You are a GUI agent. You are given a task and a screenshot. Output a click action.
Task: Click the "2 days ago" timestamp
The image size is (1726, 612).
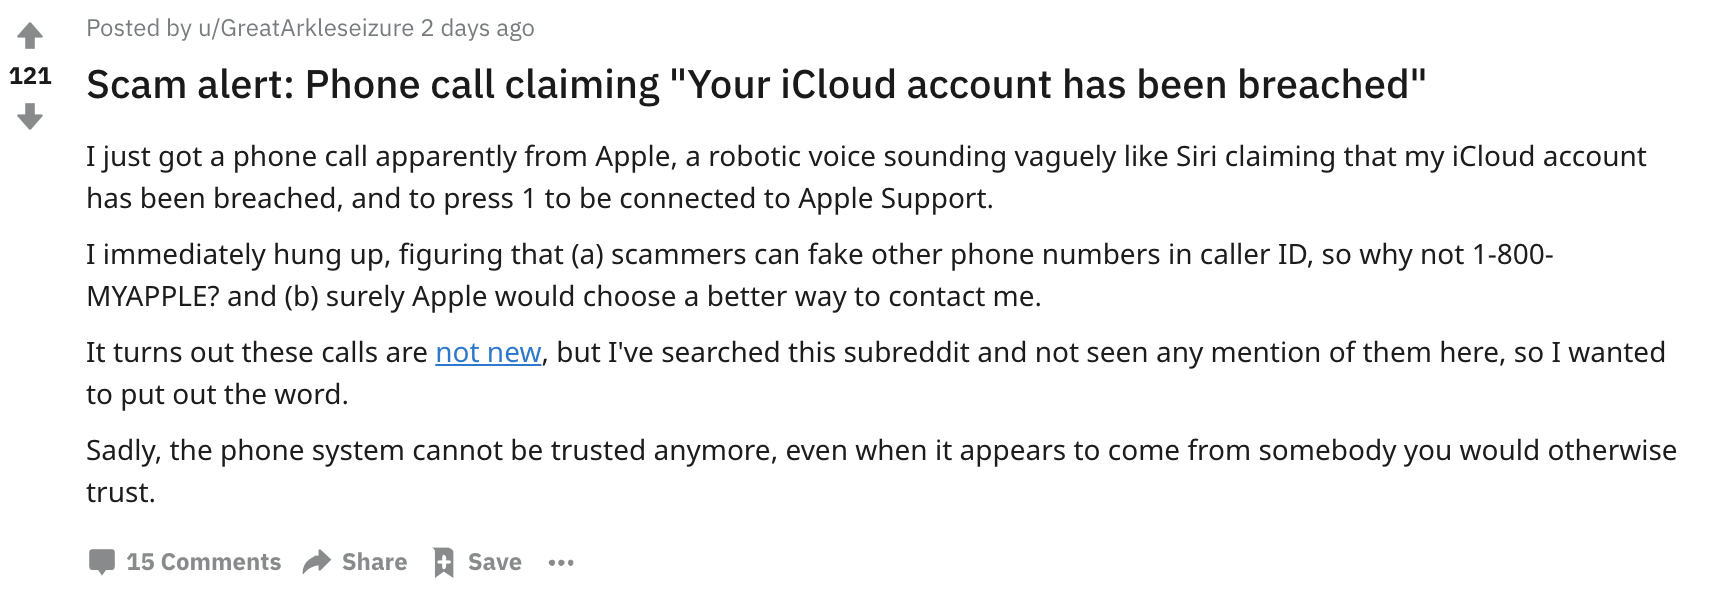477,28
